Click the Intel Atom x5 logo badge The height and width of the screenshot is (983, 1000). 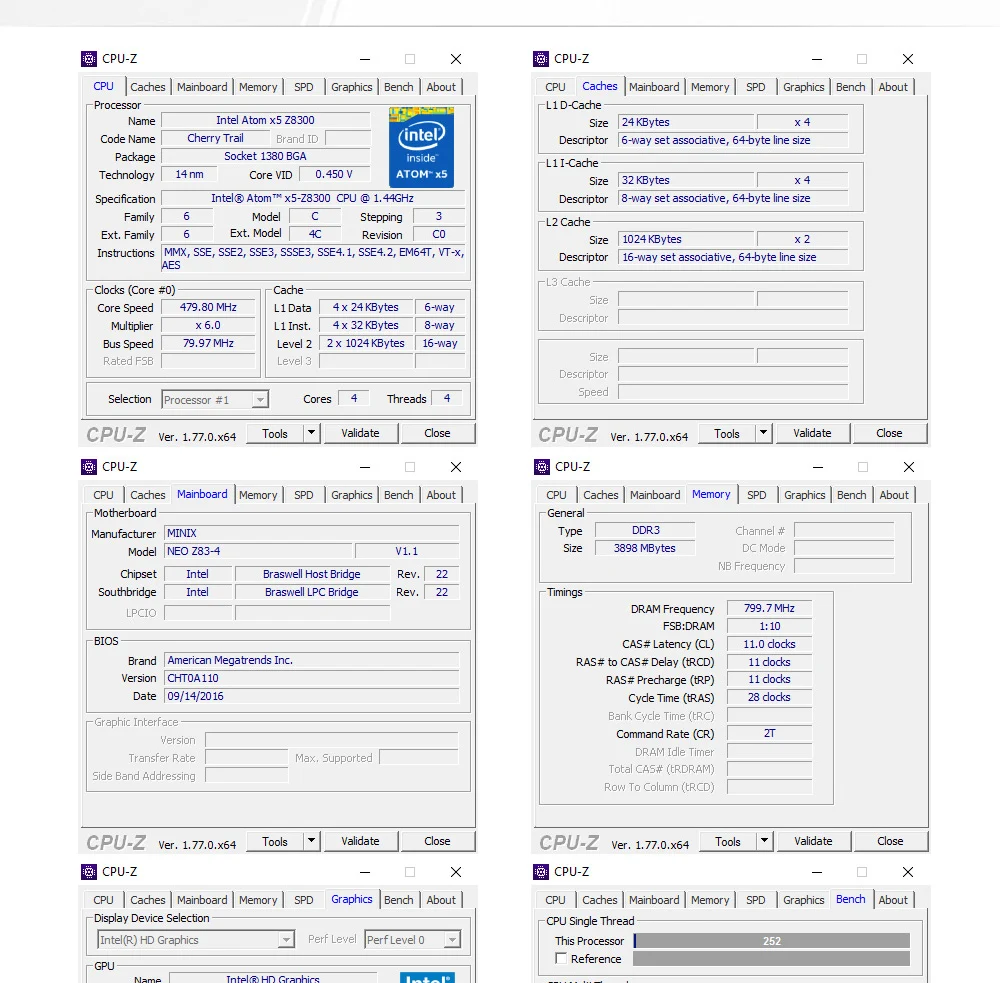pyautogui.click(x=422, y=147)
